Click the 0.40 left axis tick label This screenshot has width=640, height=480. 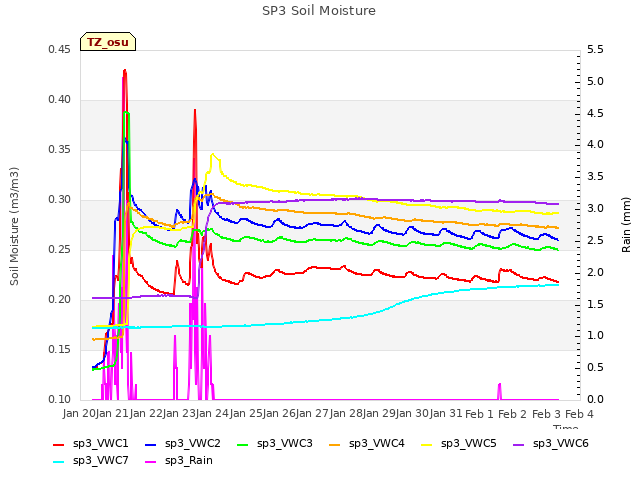pos(59,100)
